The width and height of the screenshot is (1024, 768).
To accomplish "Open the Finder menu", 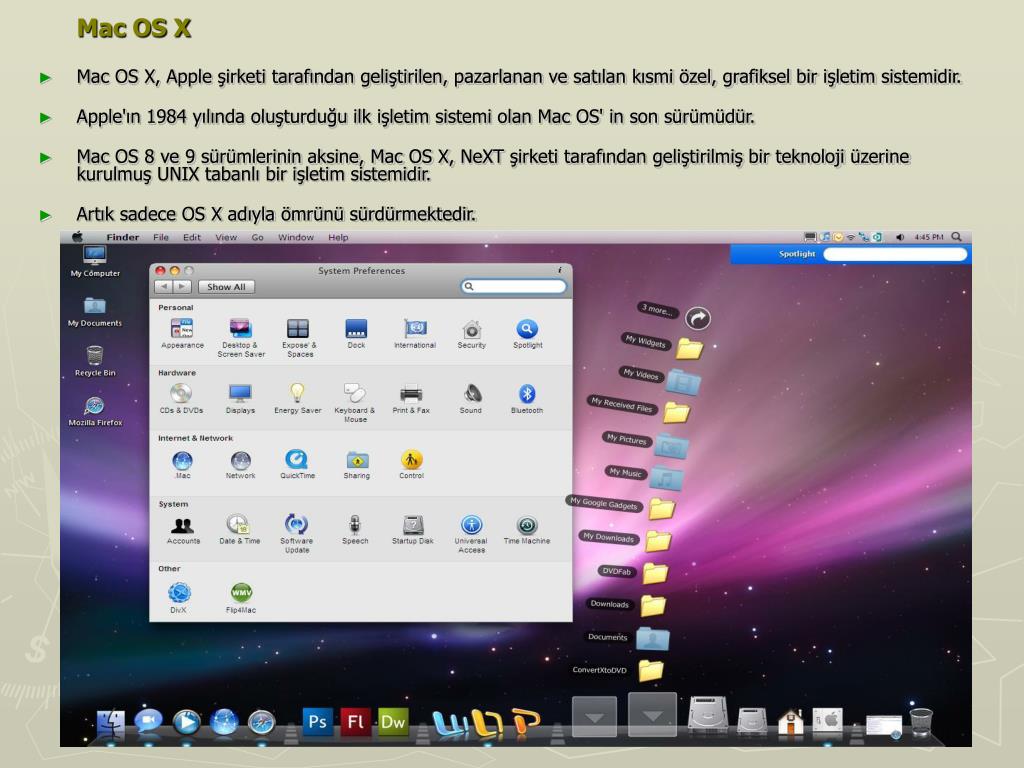I will tap(123, 237).
